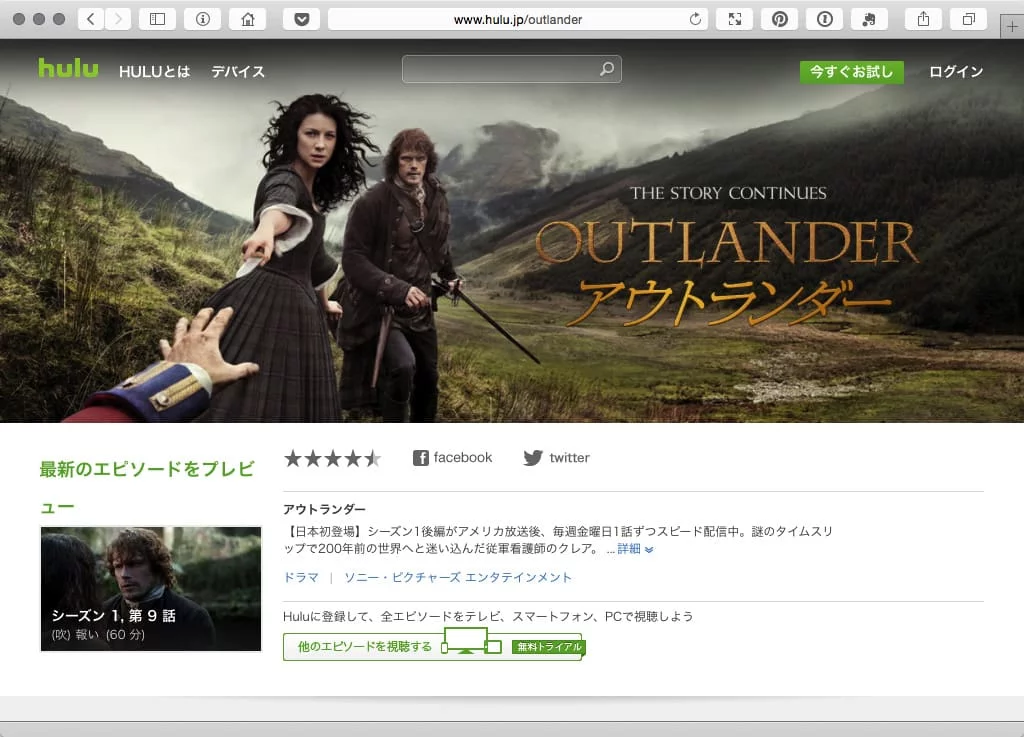Open 1Password toolbar extension

coord(825,19)
